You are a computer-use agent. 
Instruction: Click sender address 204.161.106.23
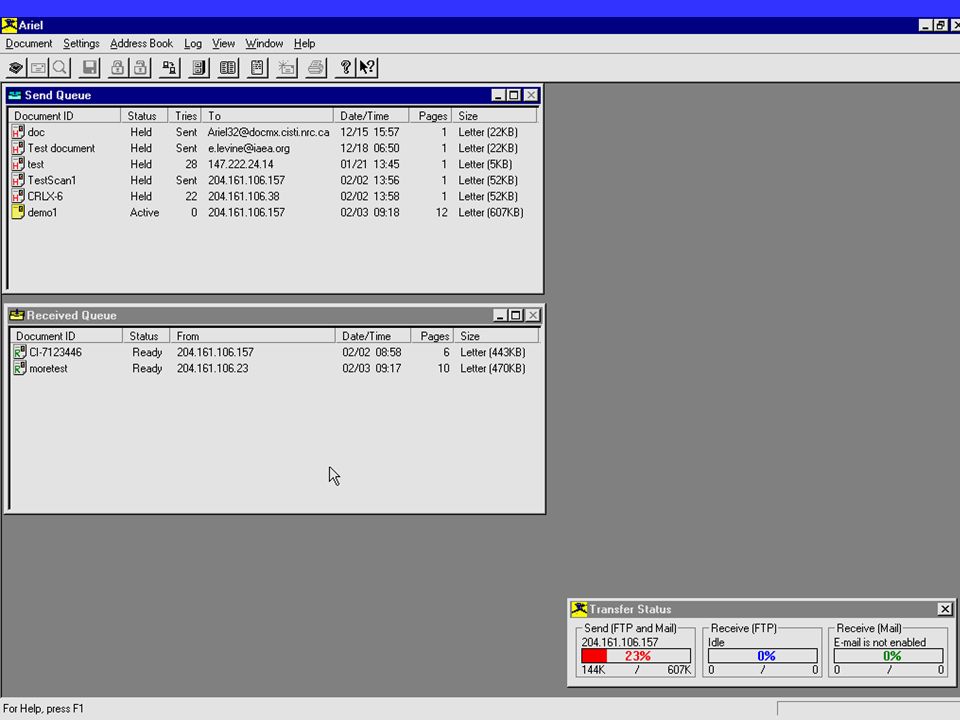[x=212, y=368]
